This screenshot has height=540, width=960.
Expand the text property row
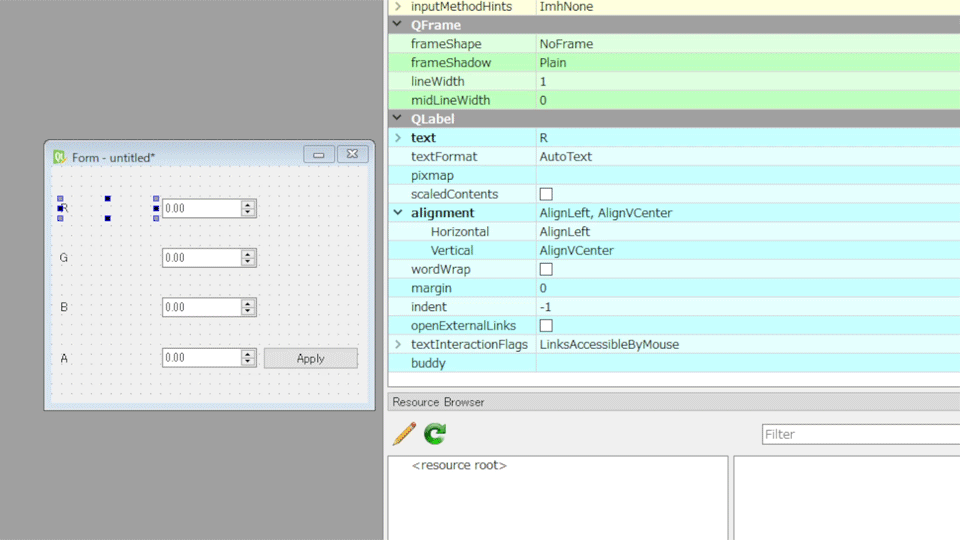(398, 138)
